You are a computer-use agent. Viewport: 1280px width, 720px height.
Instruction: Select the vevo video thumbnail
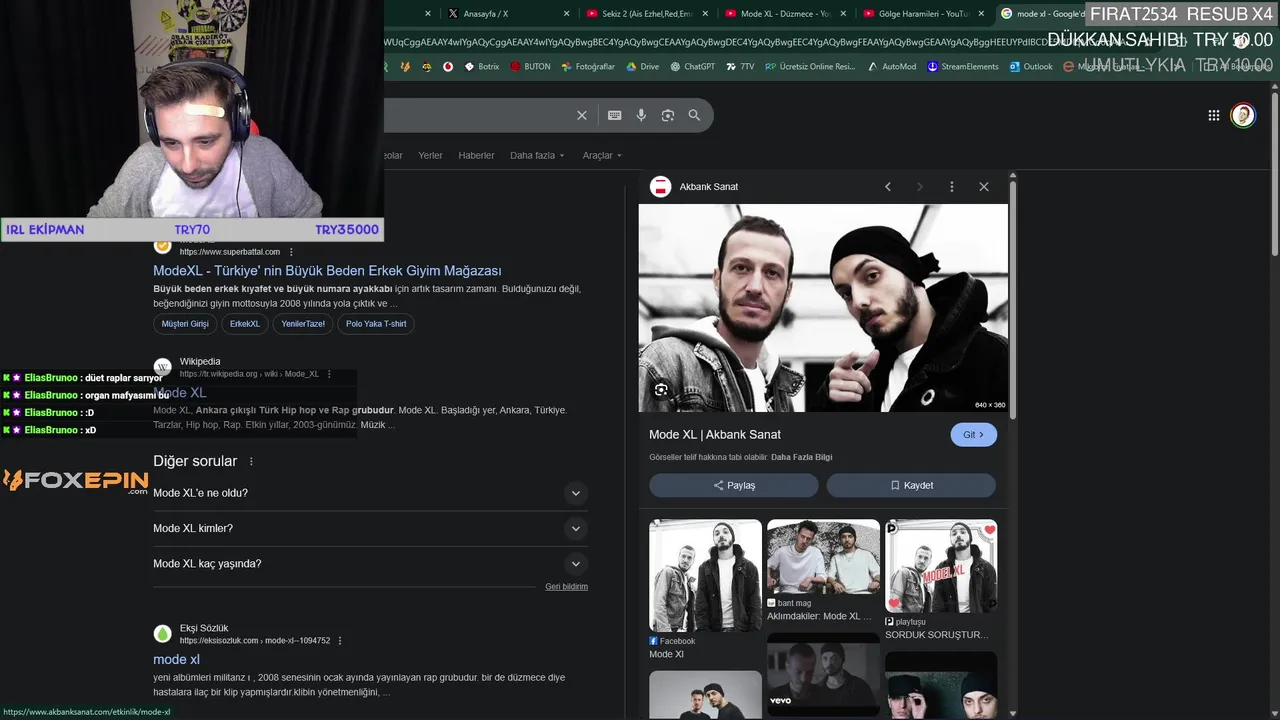823,675
